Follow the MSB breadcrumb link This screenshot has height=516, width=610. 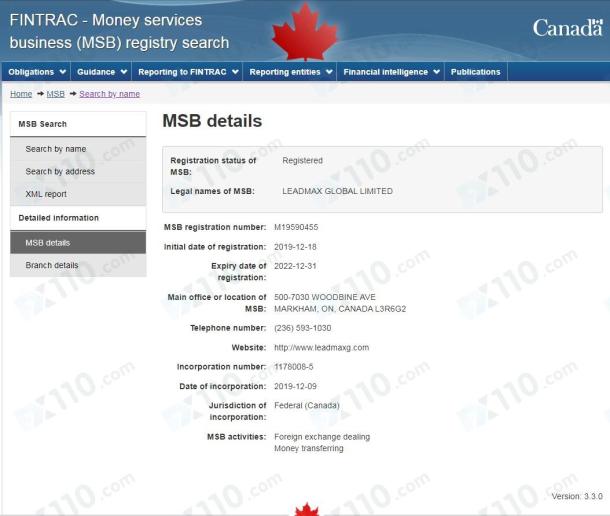pos(56,94)
